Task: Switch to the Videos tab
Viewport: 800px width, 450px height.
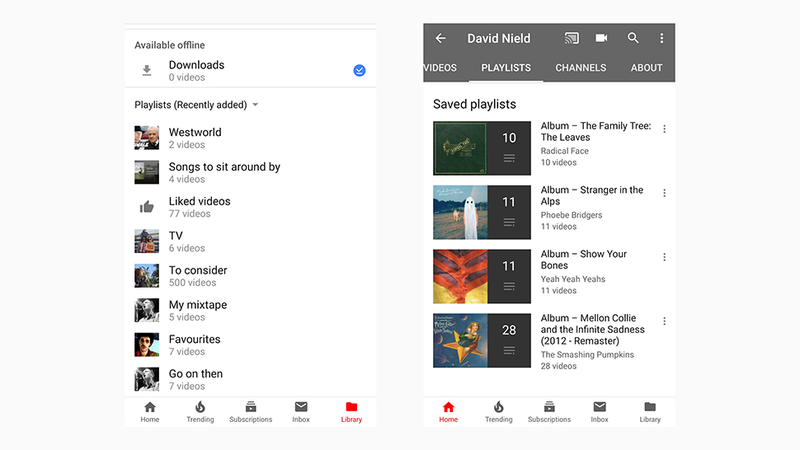Action: (440, 68)
